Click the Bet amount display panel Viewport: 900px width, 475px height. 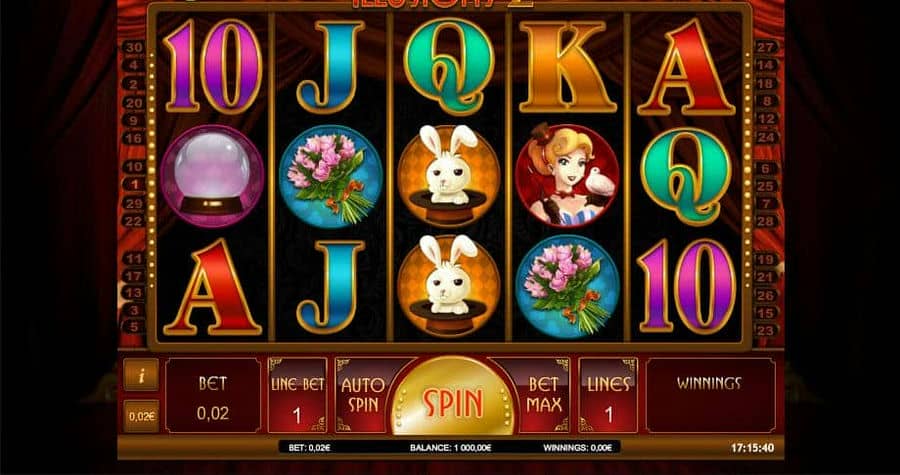coord(212,395)
